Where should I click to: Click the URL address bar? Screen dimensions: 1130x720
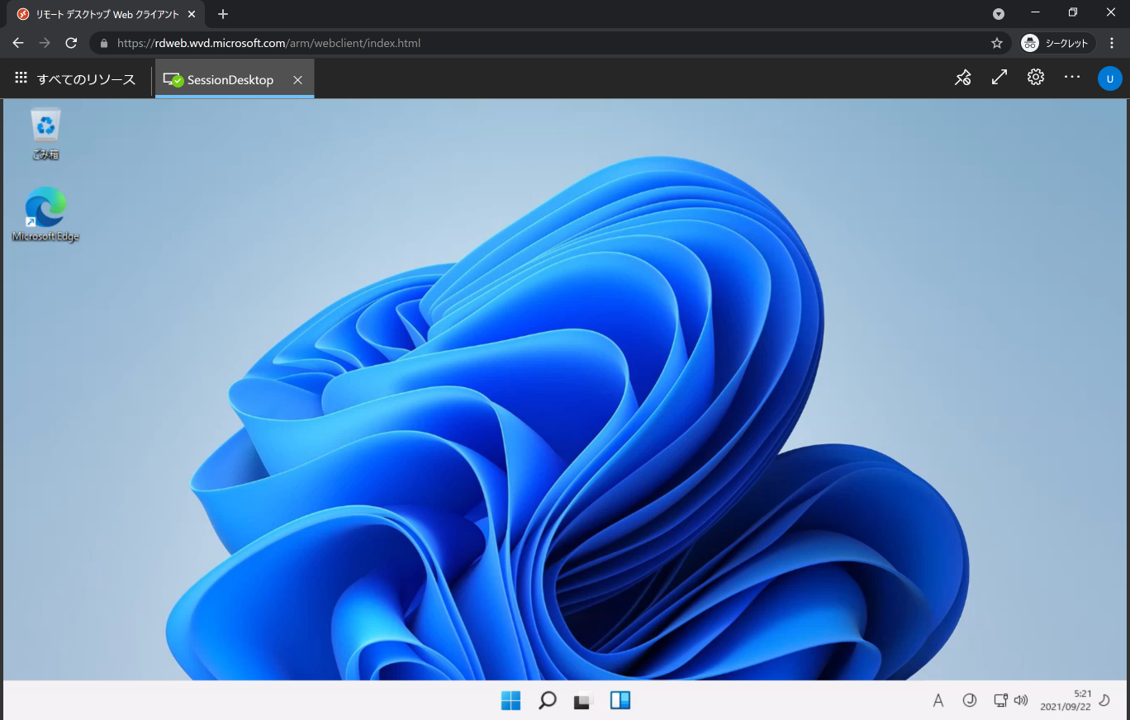click(x=540, y=43)
